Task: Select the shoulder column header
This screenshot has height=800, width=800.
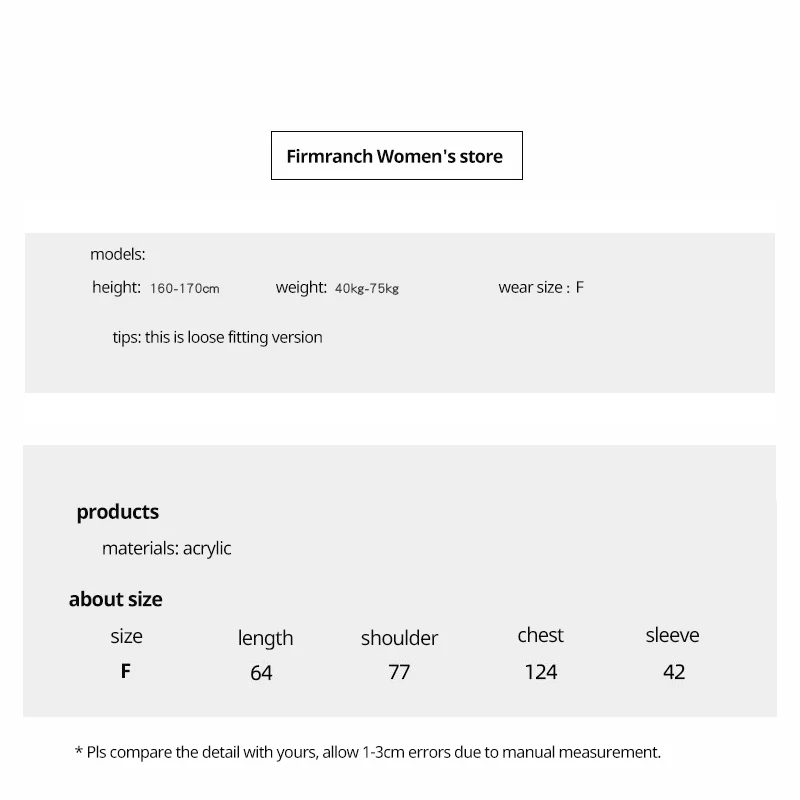Action: [399, 638]
